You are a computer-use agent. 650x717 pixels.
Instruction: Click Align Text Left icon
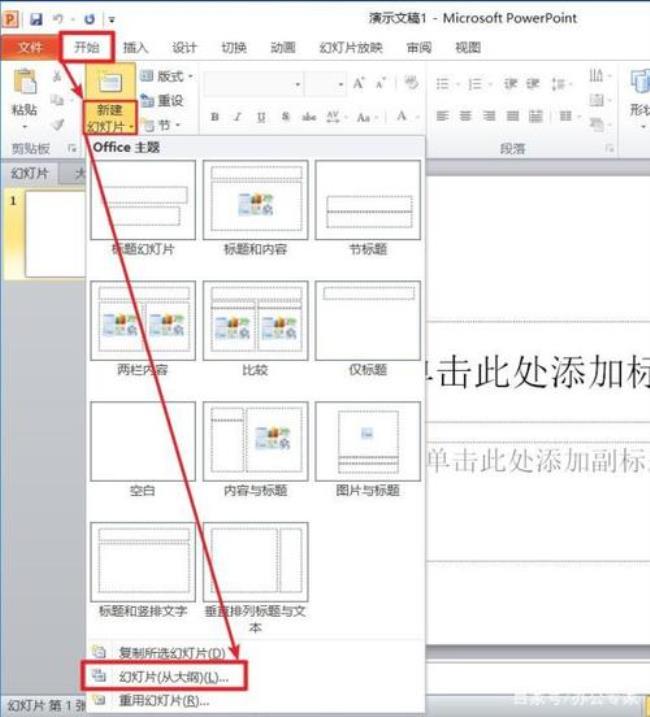coord(442,116)
